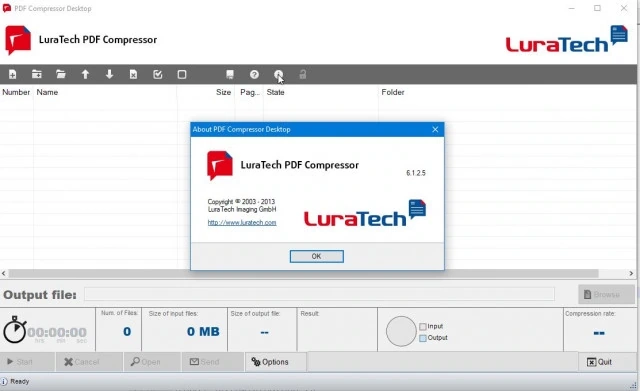Click the horizontal scrollbar right arrow
The image size is (640, 391).
tap(631, 273)
